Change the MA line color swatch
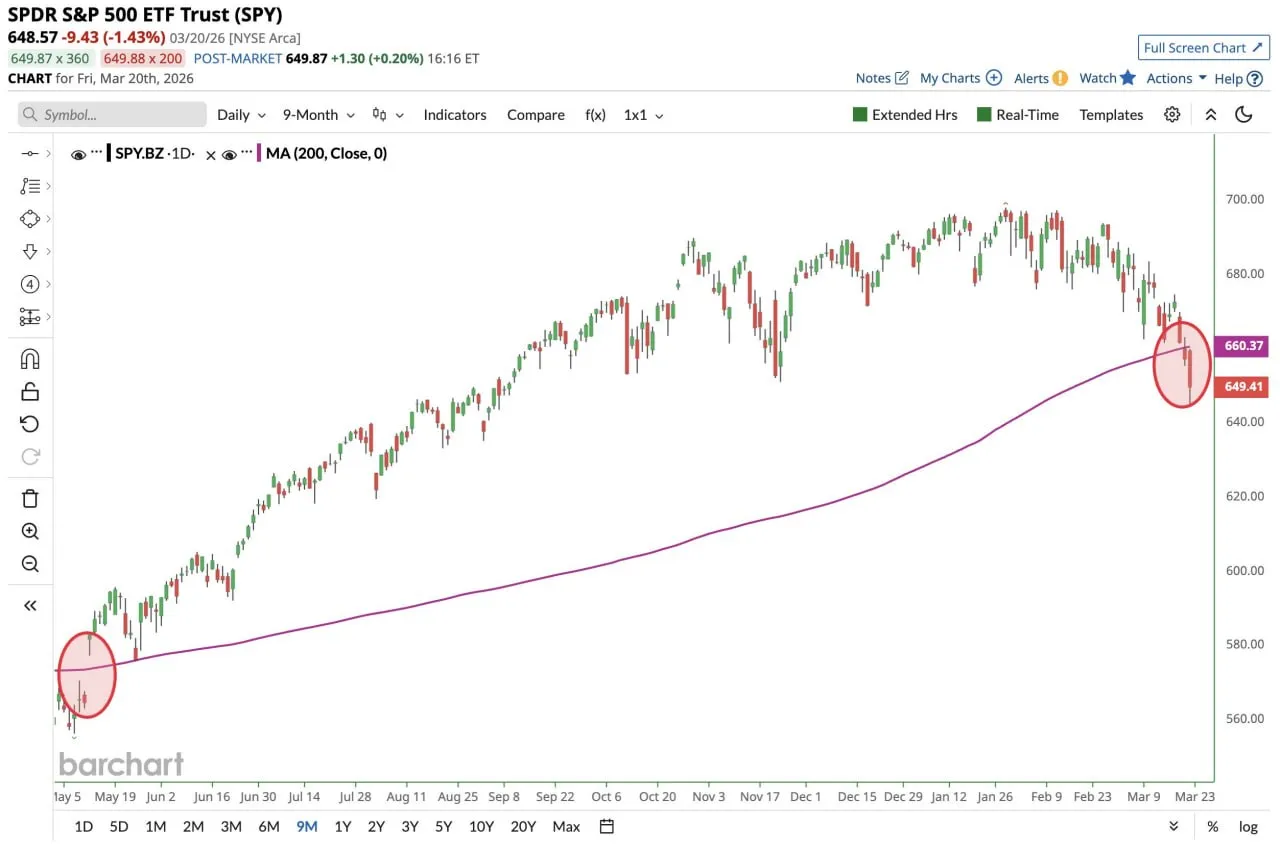1280x849 pixels. (257, 153)
